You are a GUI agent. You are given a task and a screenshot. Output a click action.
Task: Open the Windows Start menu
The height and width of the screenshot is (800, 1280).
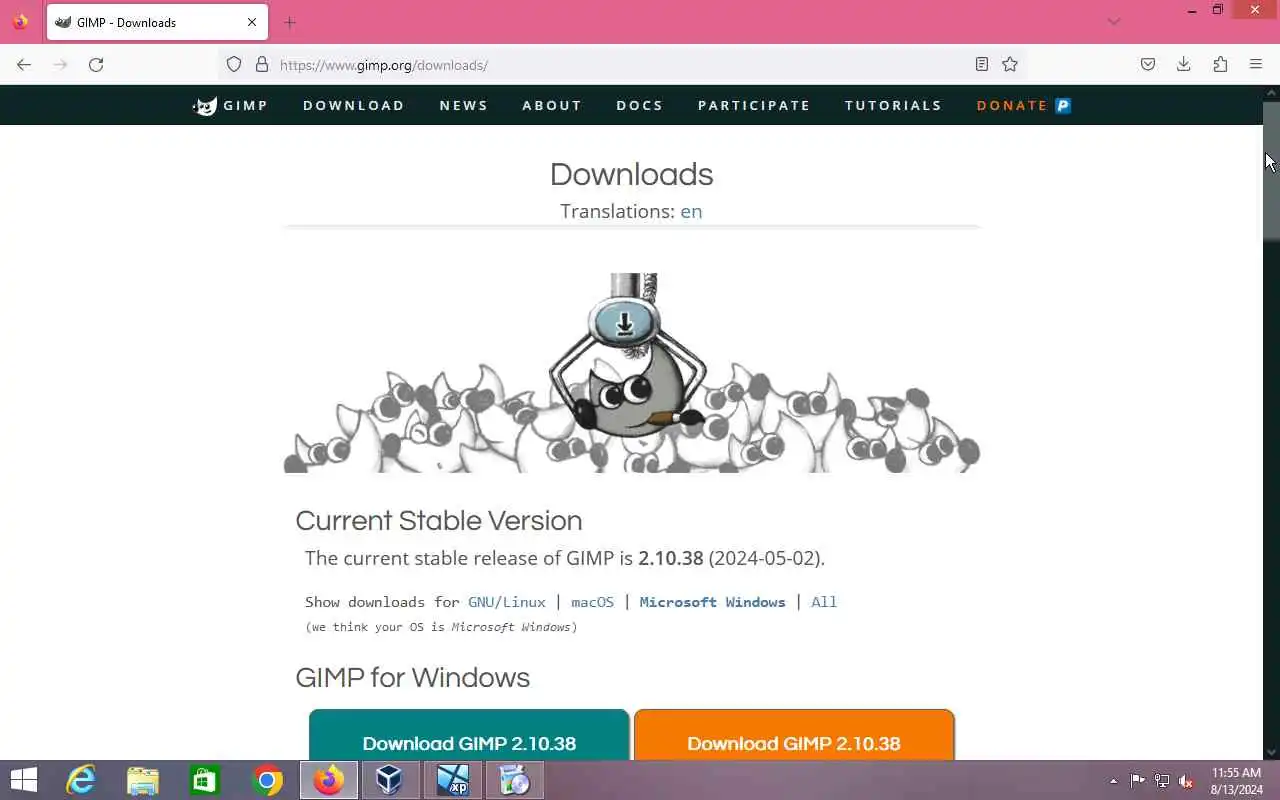click(23, 780)
